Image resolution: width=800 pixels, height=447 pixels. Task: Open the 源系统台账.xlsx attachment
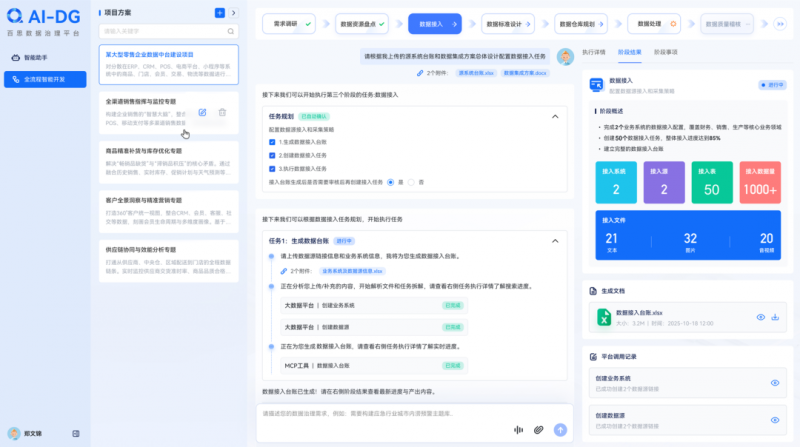click(476, 73)
